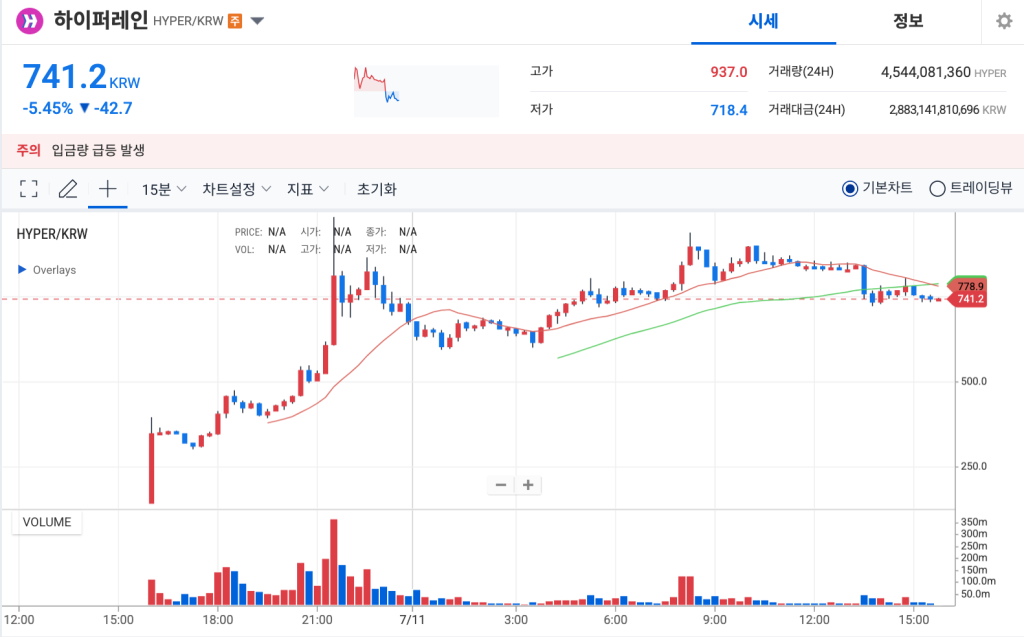Click the 저가 low price label

coord(541,109)
